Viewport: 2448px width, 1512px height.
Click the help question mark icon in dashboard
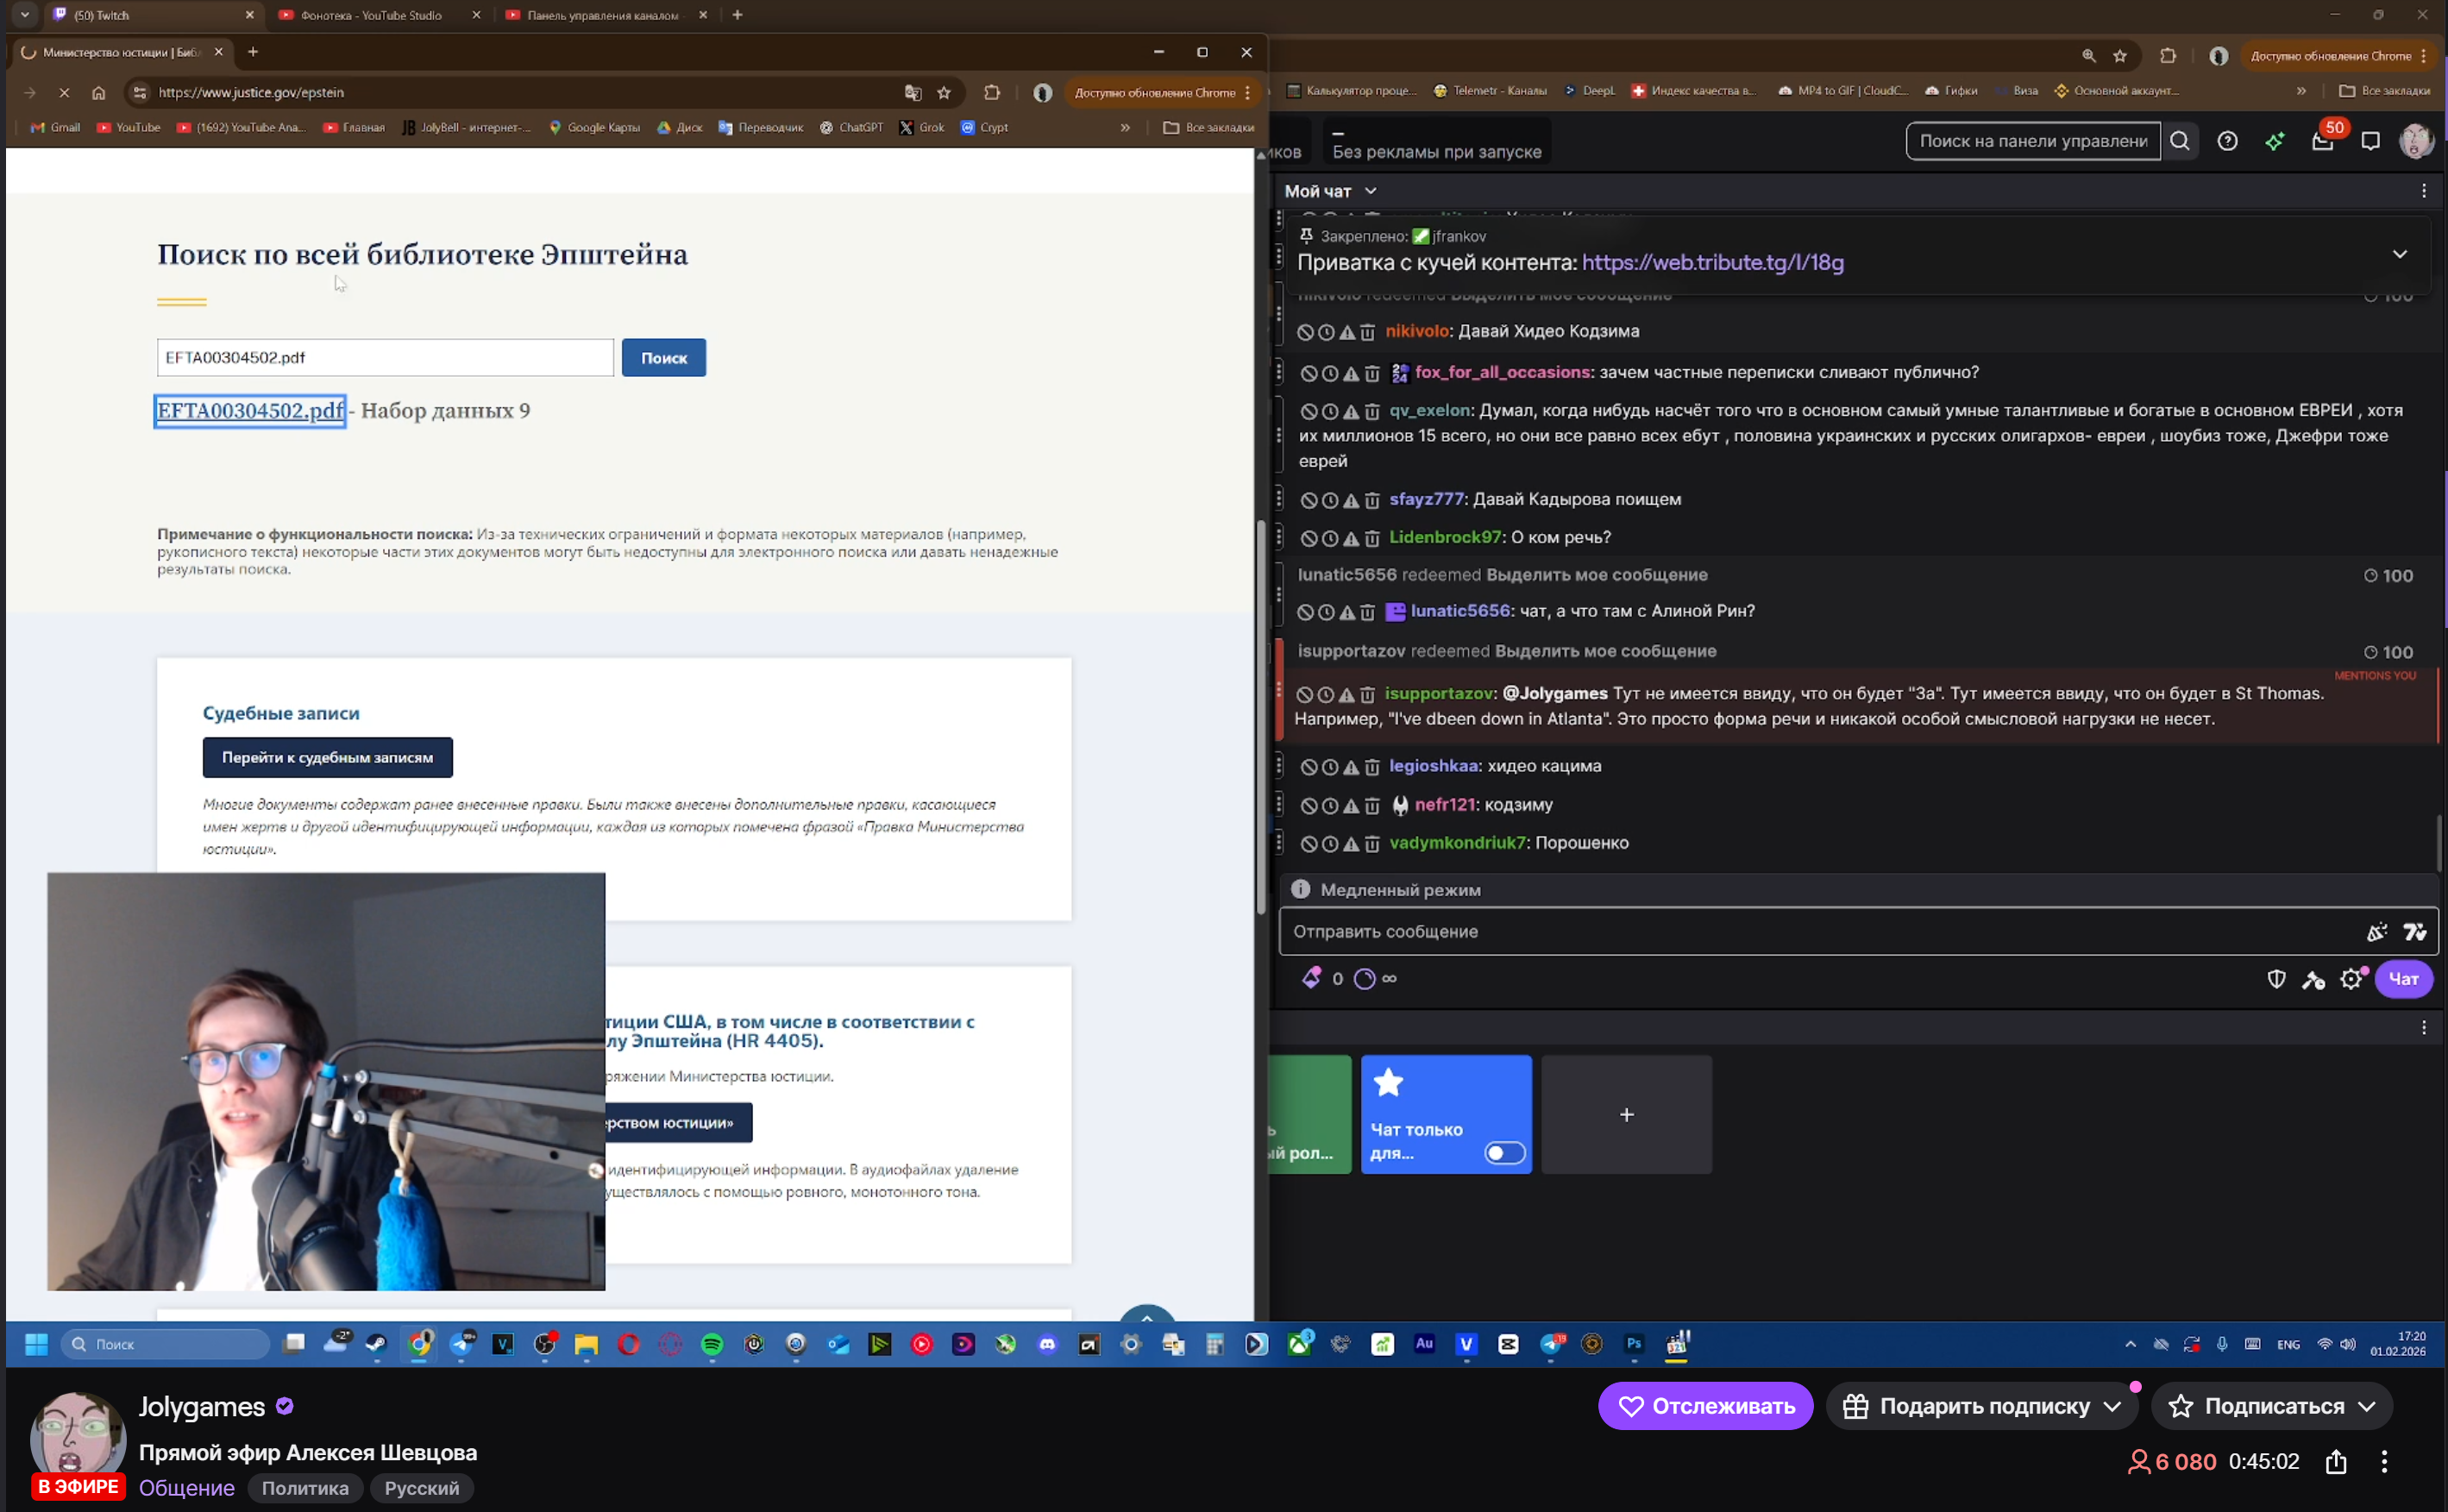click(2227, 141)
